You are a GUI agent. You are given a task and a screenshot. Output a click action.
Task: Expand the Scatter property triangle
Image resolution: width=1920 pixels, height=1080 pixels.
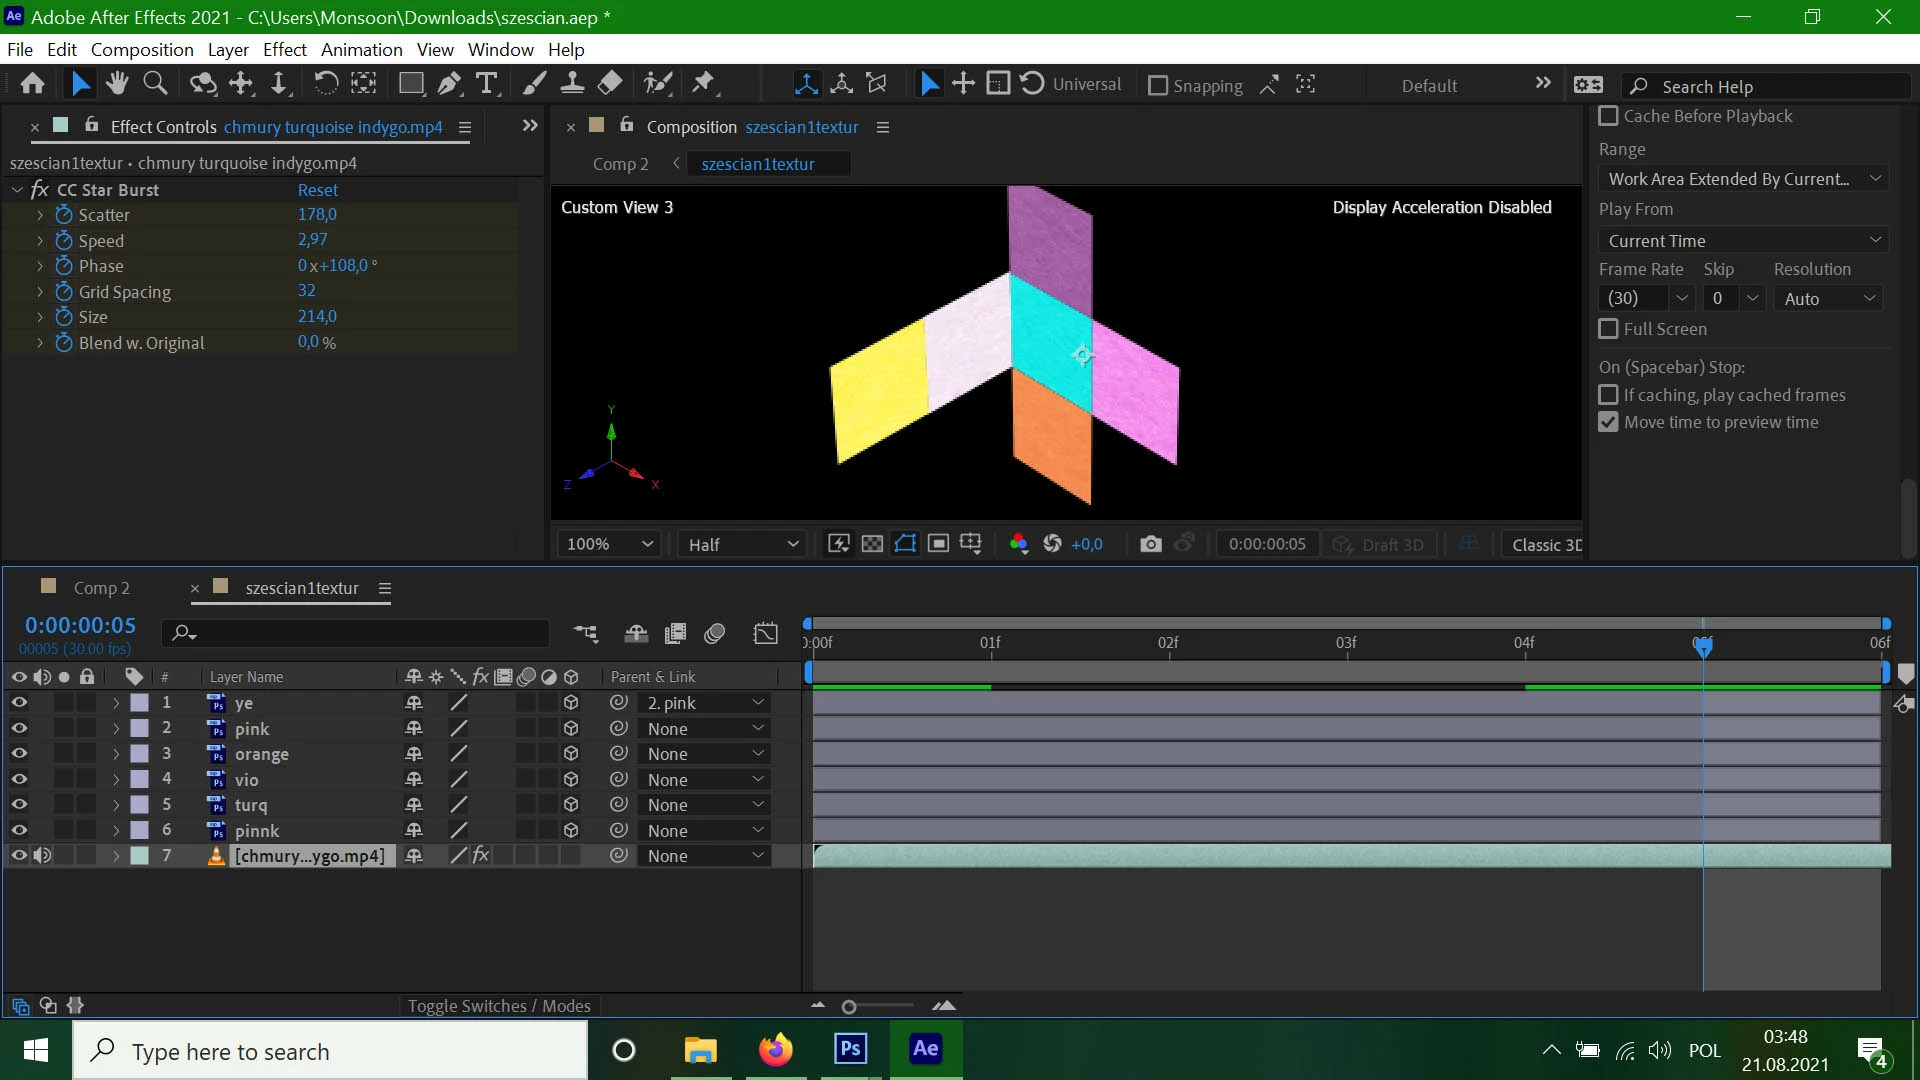[x=40, y=215]
